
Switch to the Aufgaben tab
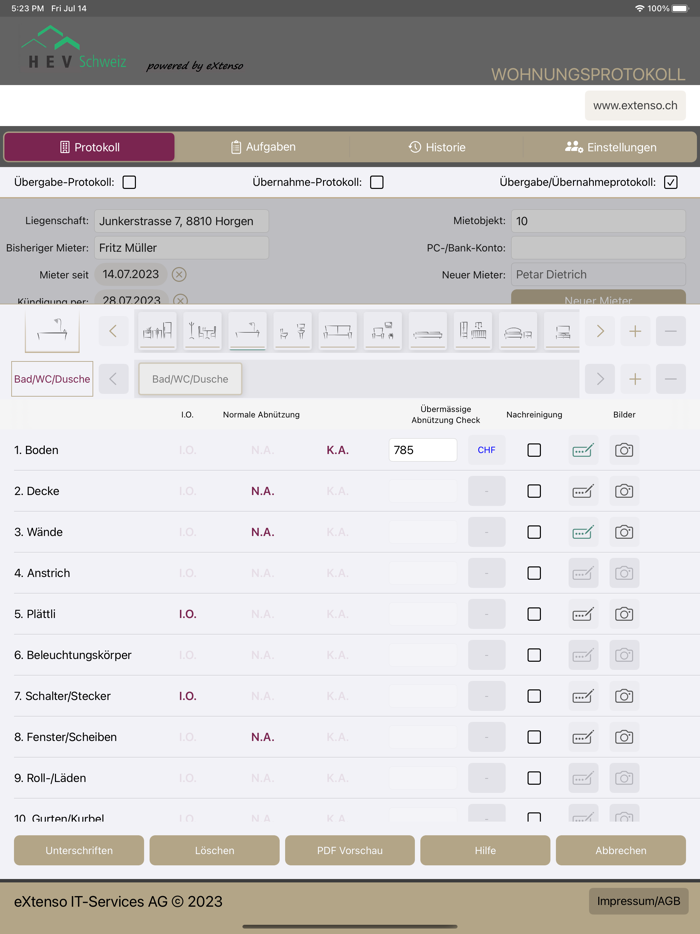point(263,147)
